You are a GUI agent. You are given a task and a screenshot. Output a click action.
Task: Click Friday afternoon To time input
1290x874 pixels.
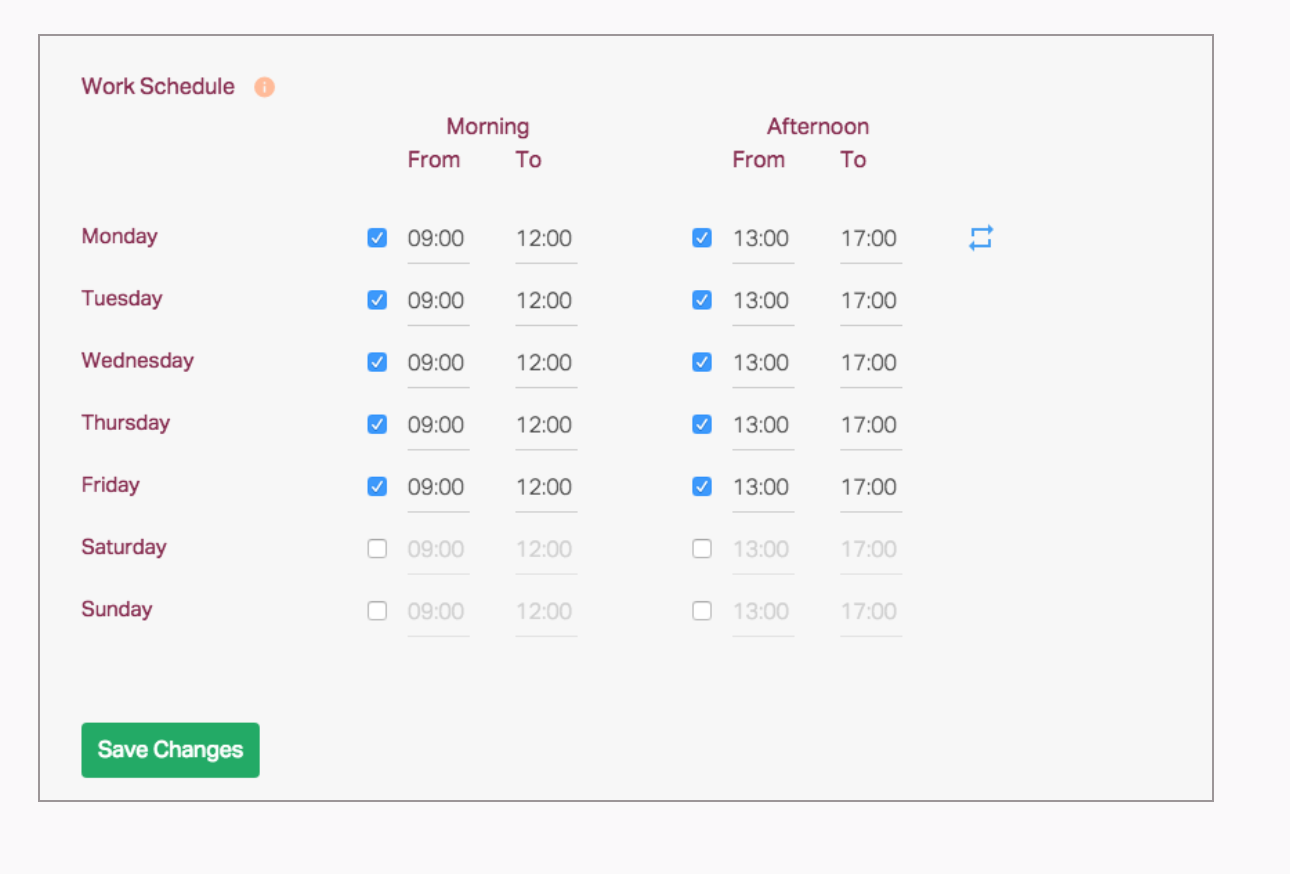point(871,488)
